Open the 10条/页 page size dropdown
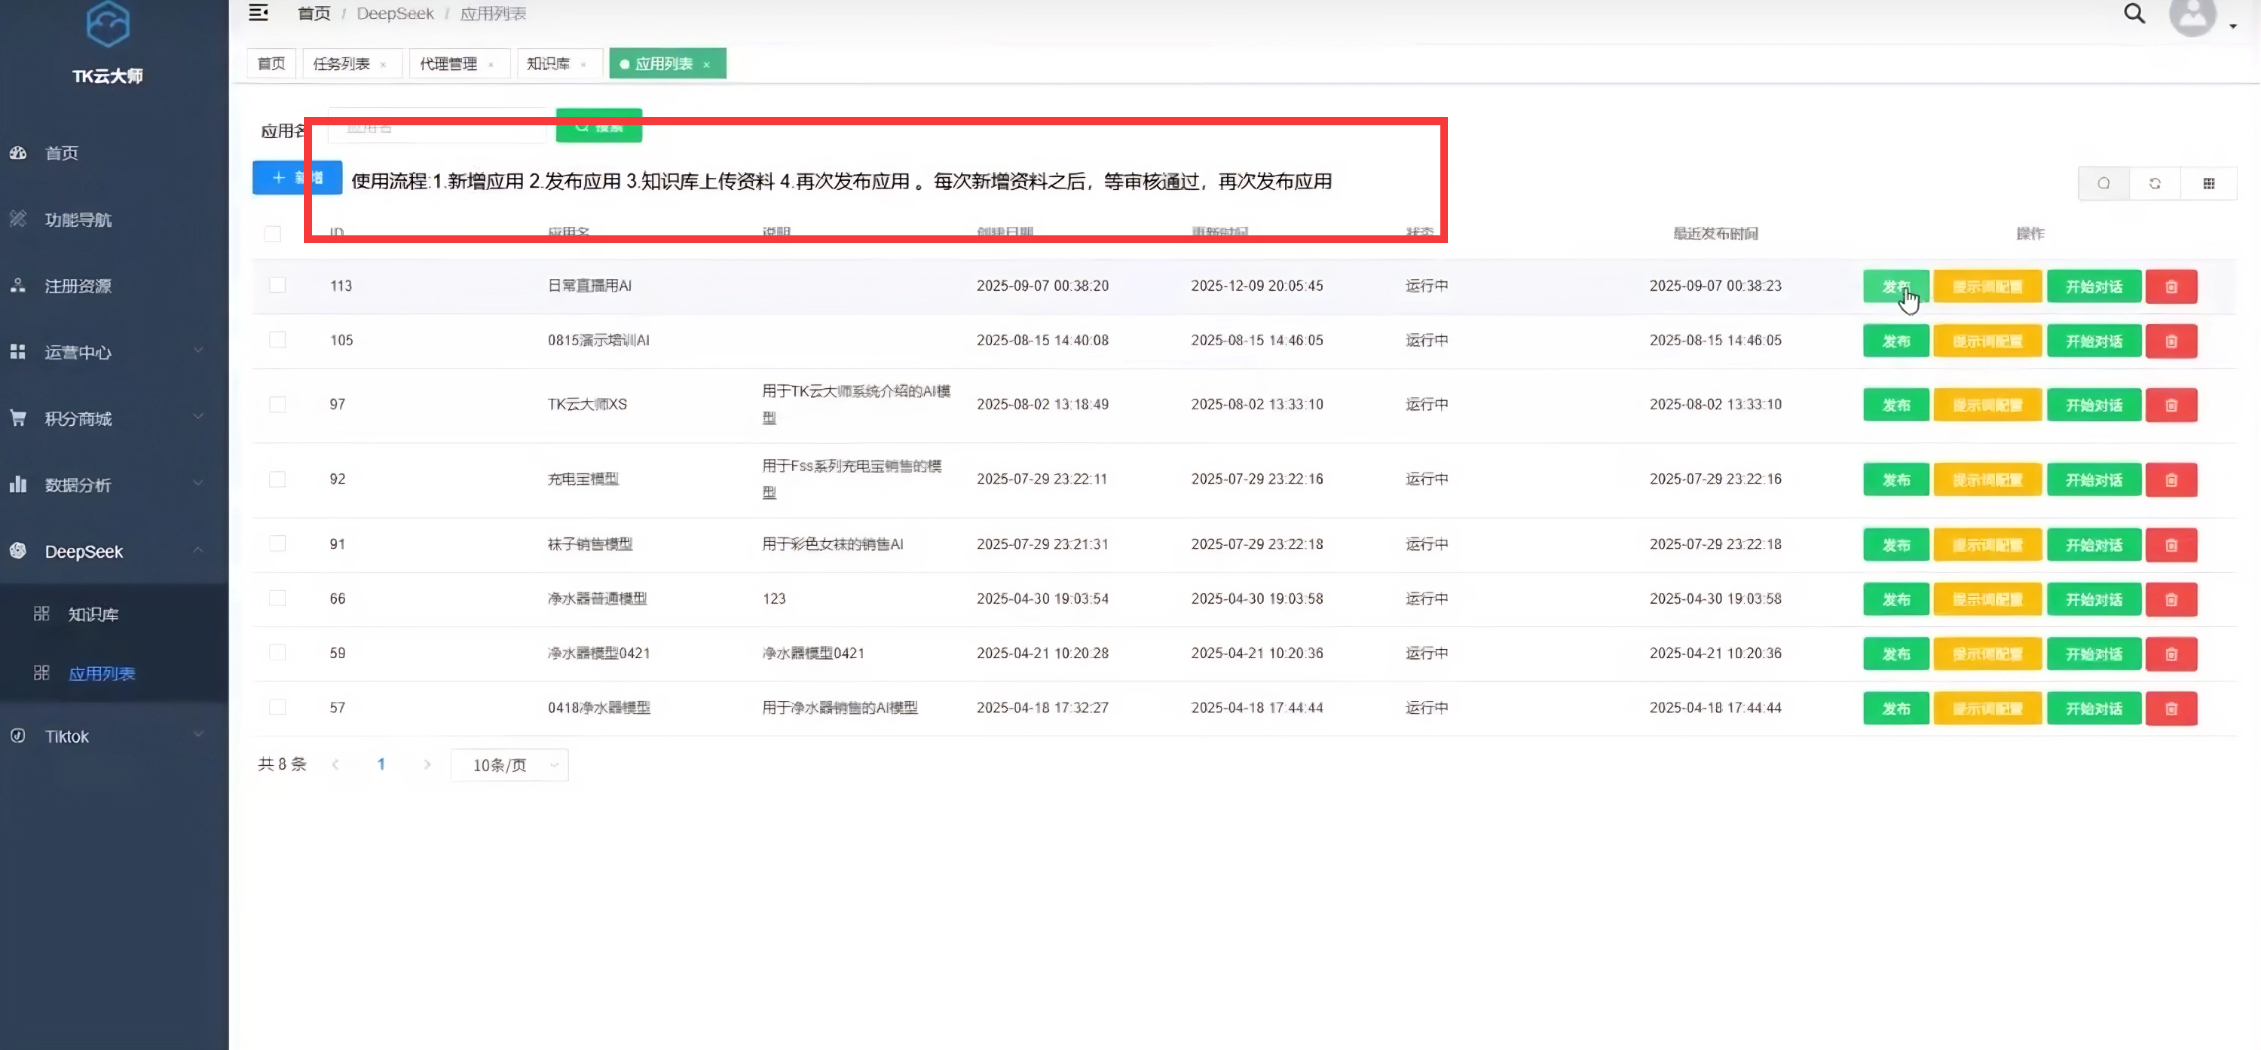Viewport: 2261px width, 1050px height. tap(509, 764)
